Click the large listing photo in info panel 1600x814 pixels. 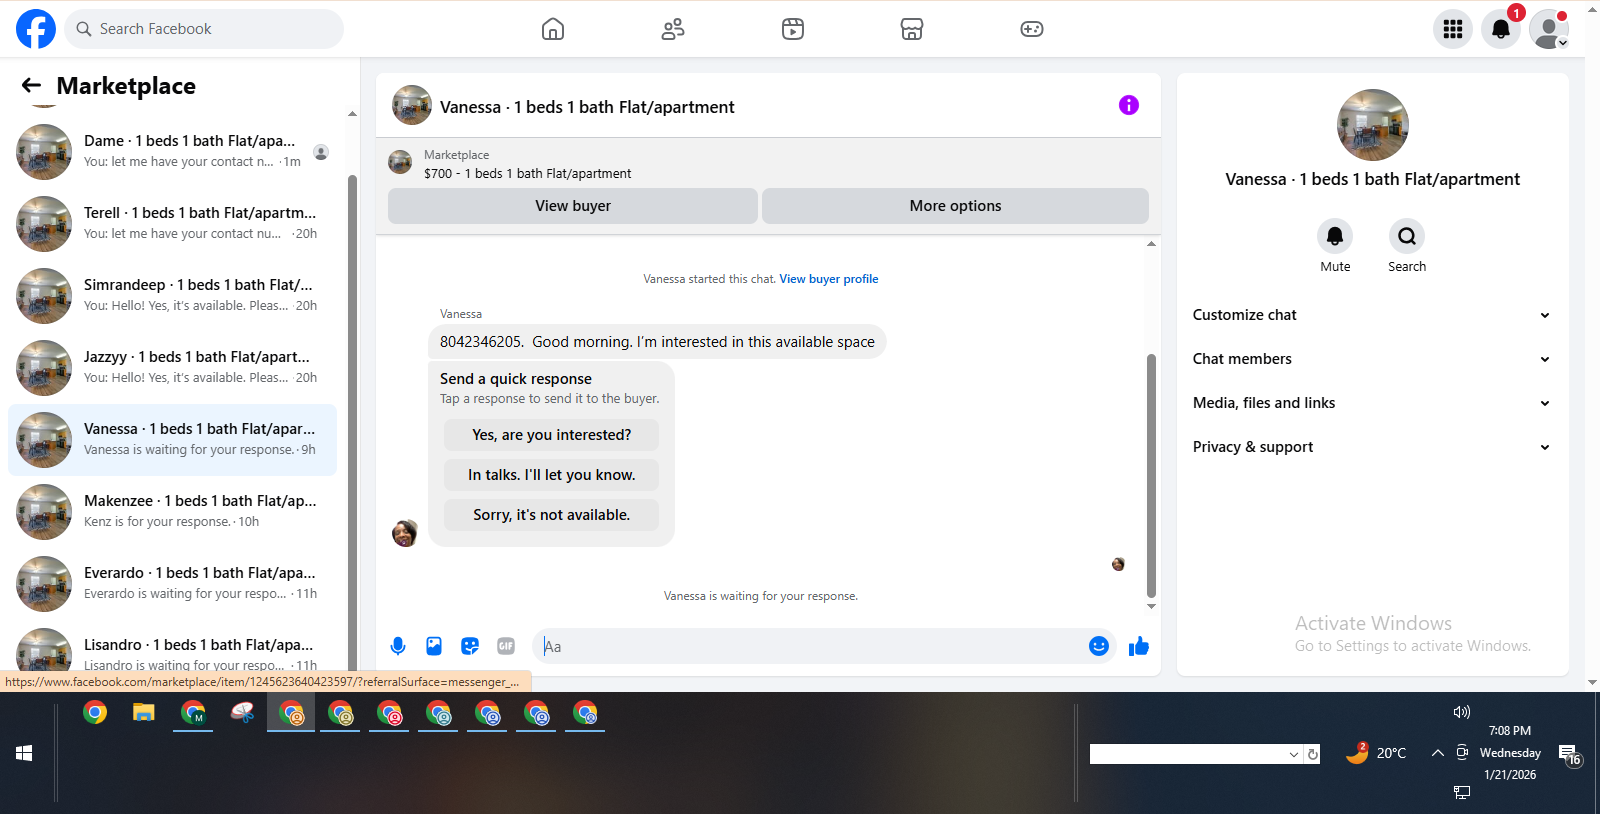tap(1373, 125)
